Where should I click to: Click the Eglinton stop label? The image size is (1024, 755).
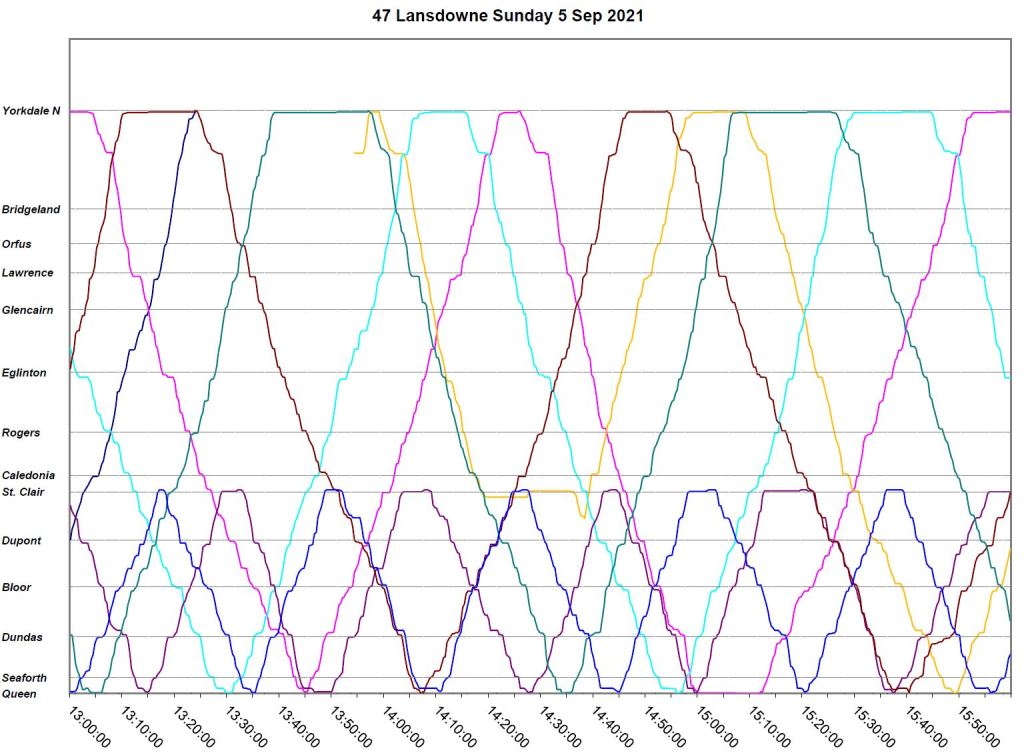pos(24,373)
